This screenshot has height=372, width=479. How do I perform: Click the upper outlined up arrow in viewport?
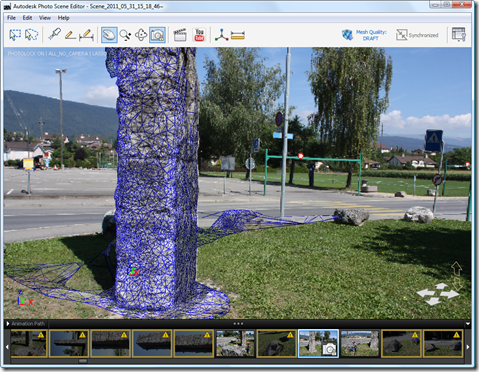(456, 269)
